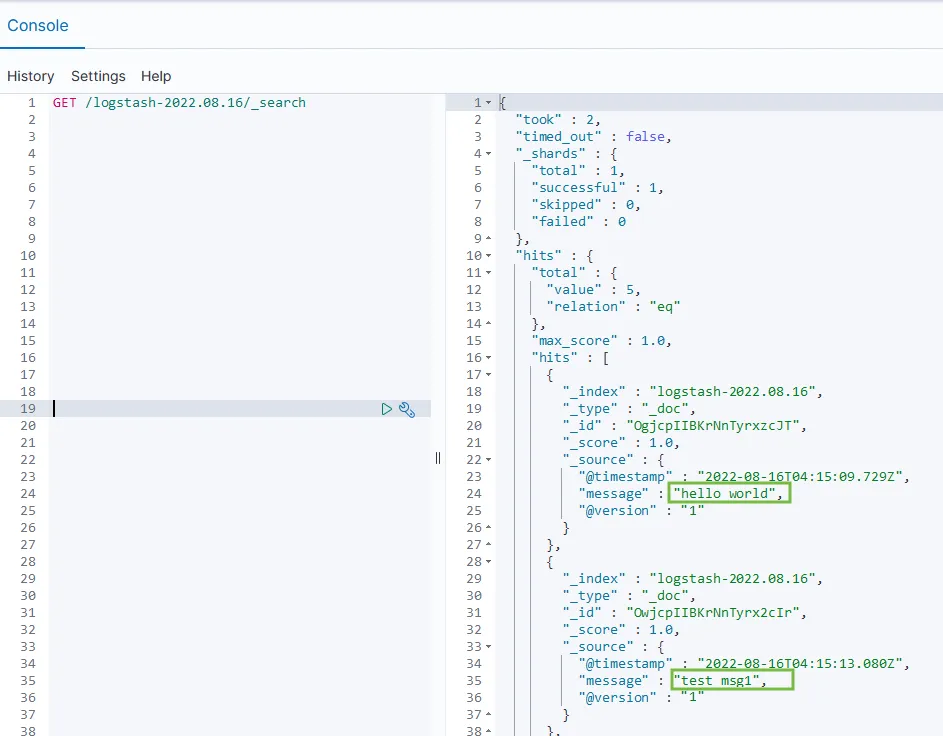Image resolution: width=943 pixels, height=736 pixels.
Task: Click the GET /logstash-2022.08.16/_search request line
Action: click(179, 103)
